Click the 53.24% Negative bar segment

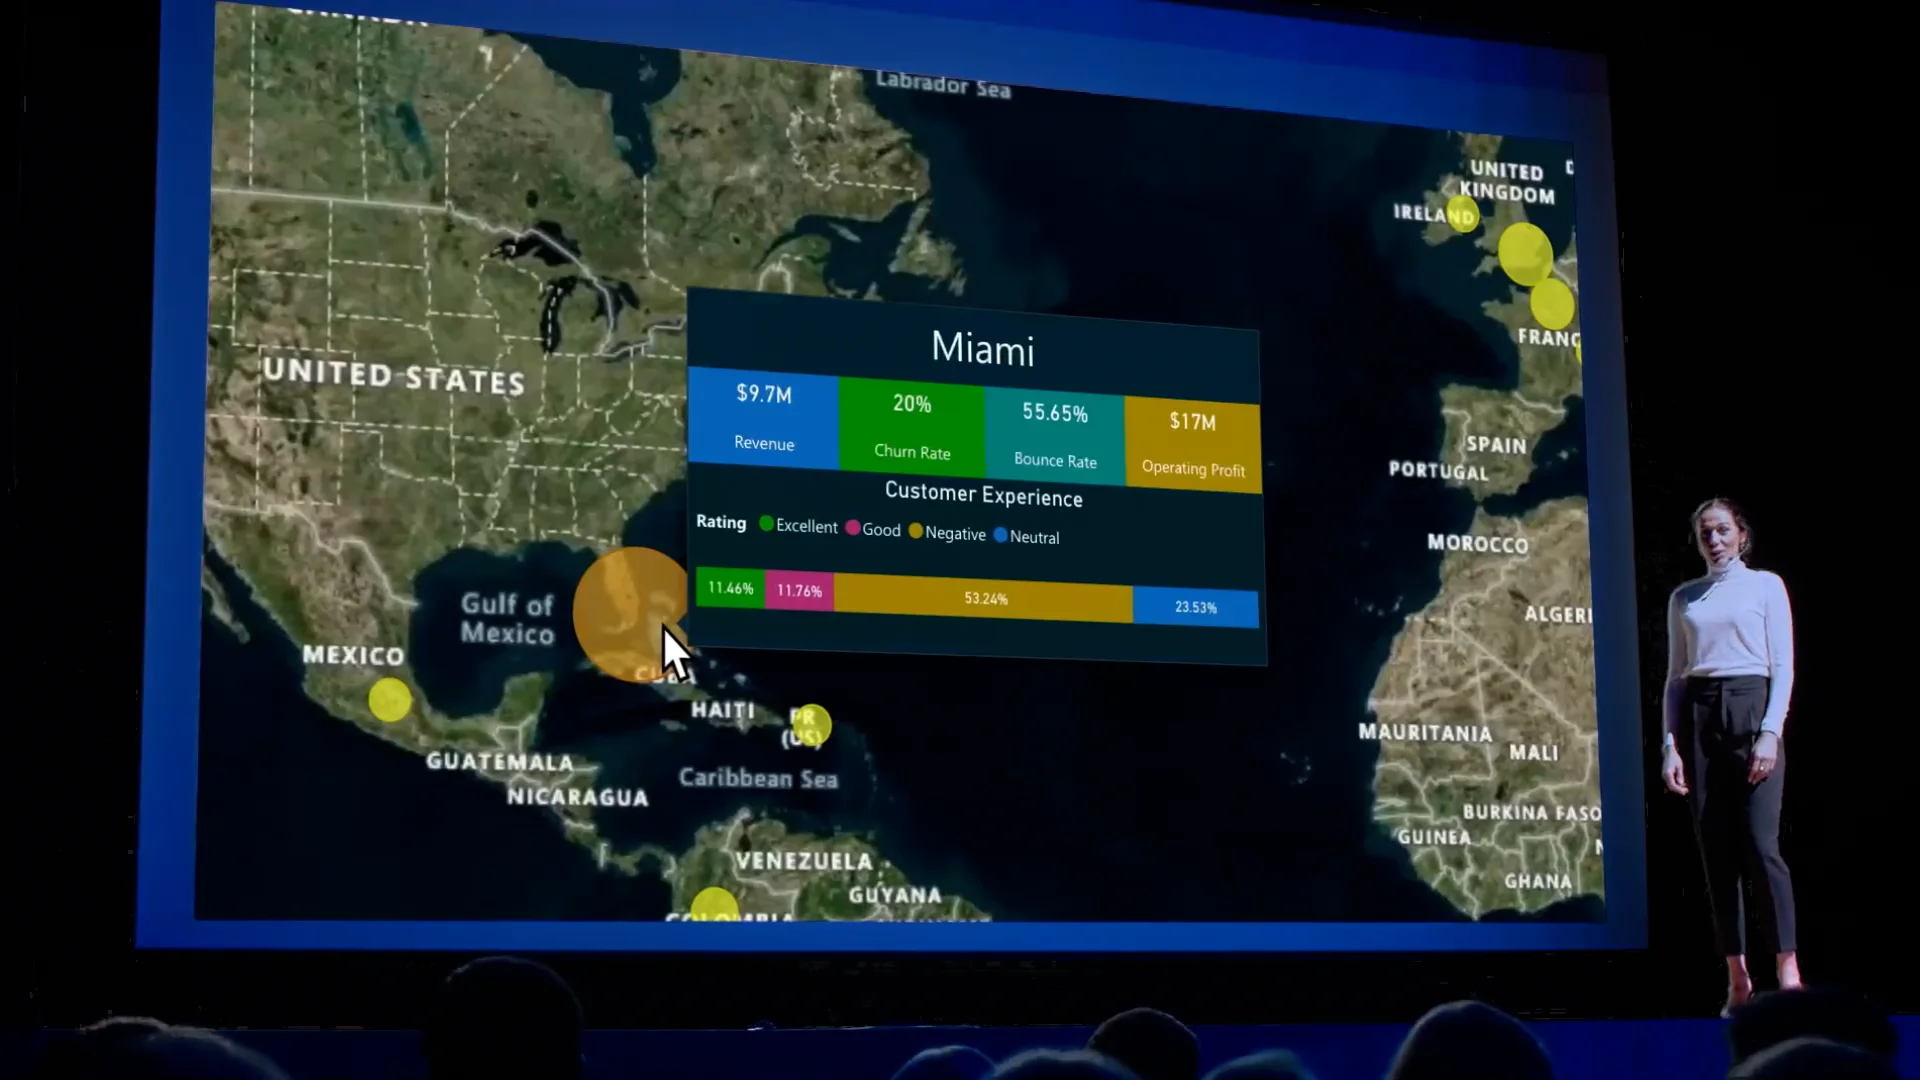(984, 599)
